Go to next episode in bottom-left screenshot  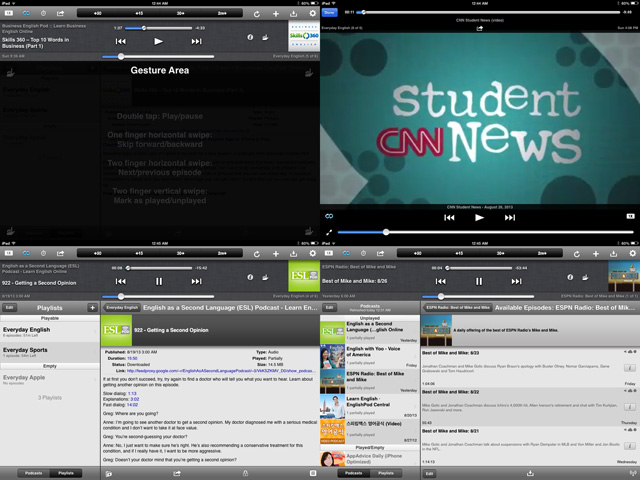[x=196, y=281]
